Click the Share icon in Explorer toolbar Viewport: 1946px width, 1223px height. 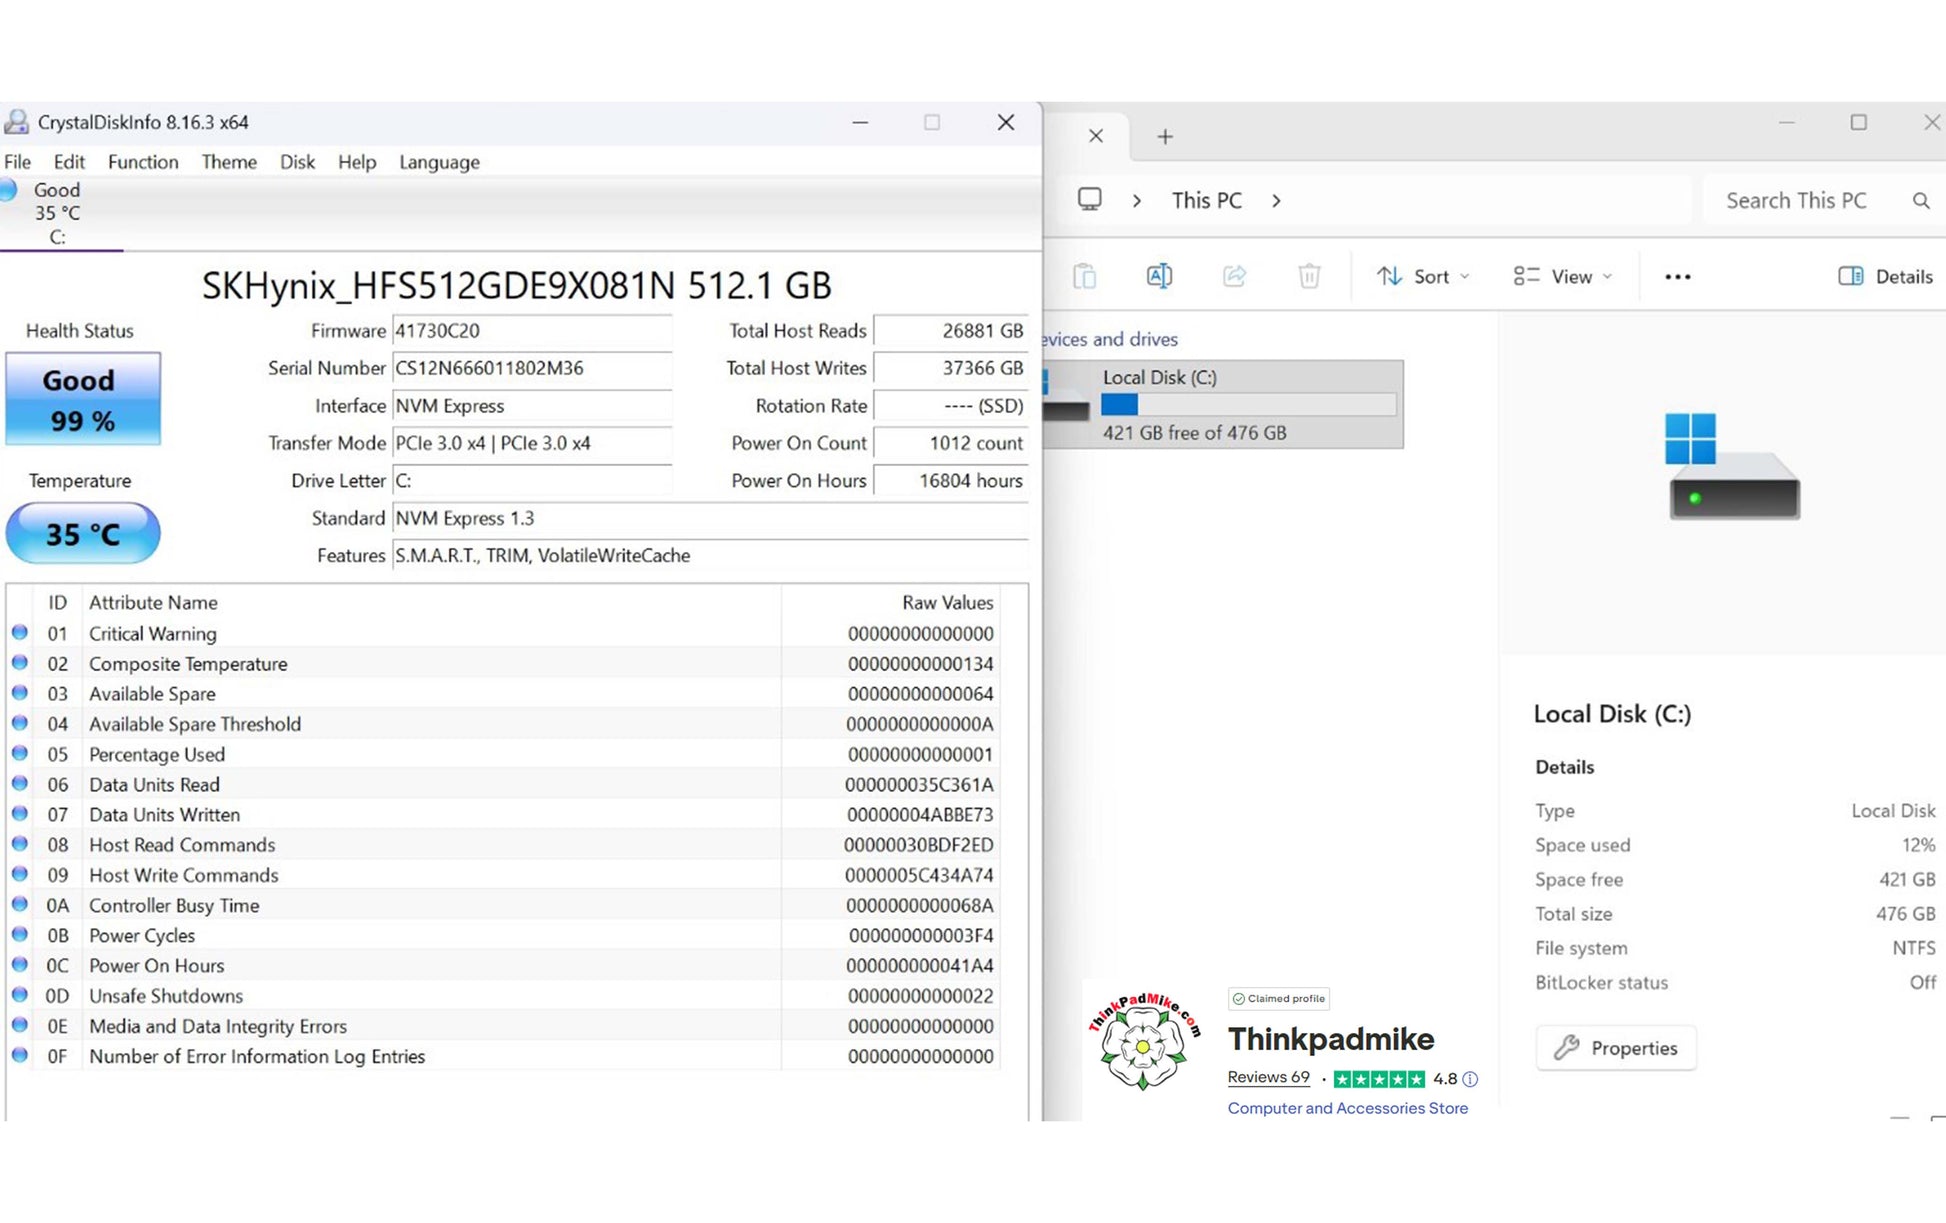[1234, 276]
